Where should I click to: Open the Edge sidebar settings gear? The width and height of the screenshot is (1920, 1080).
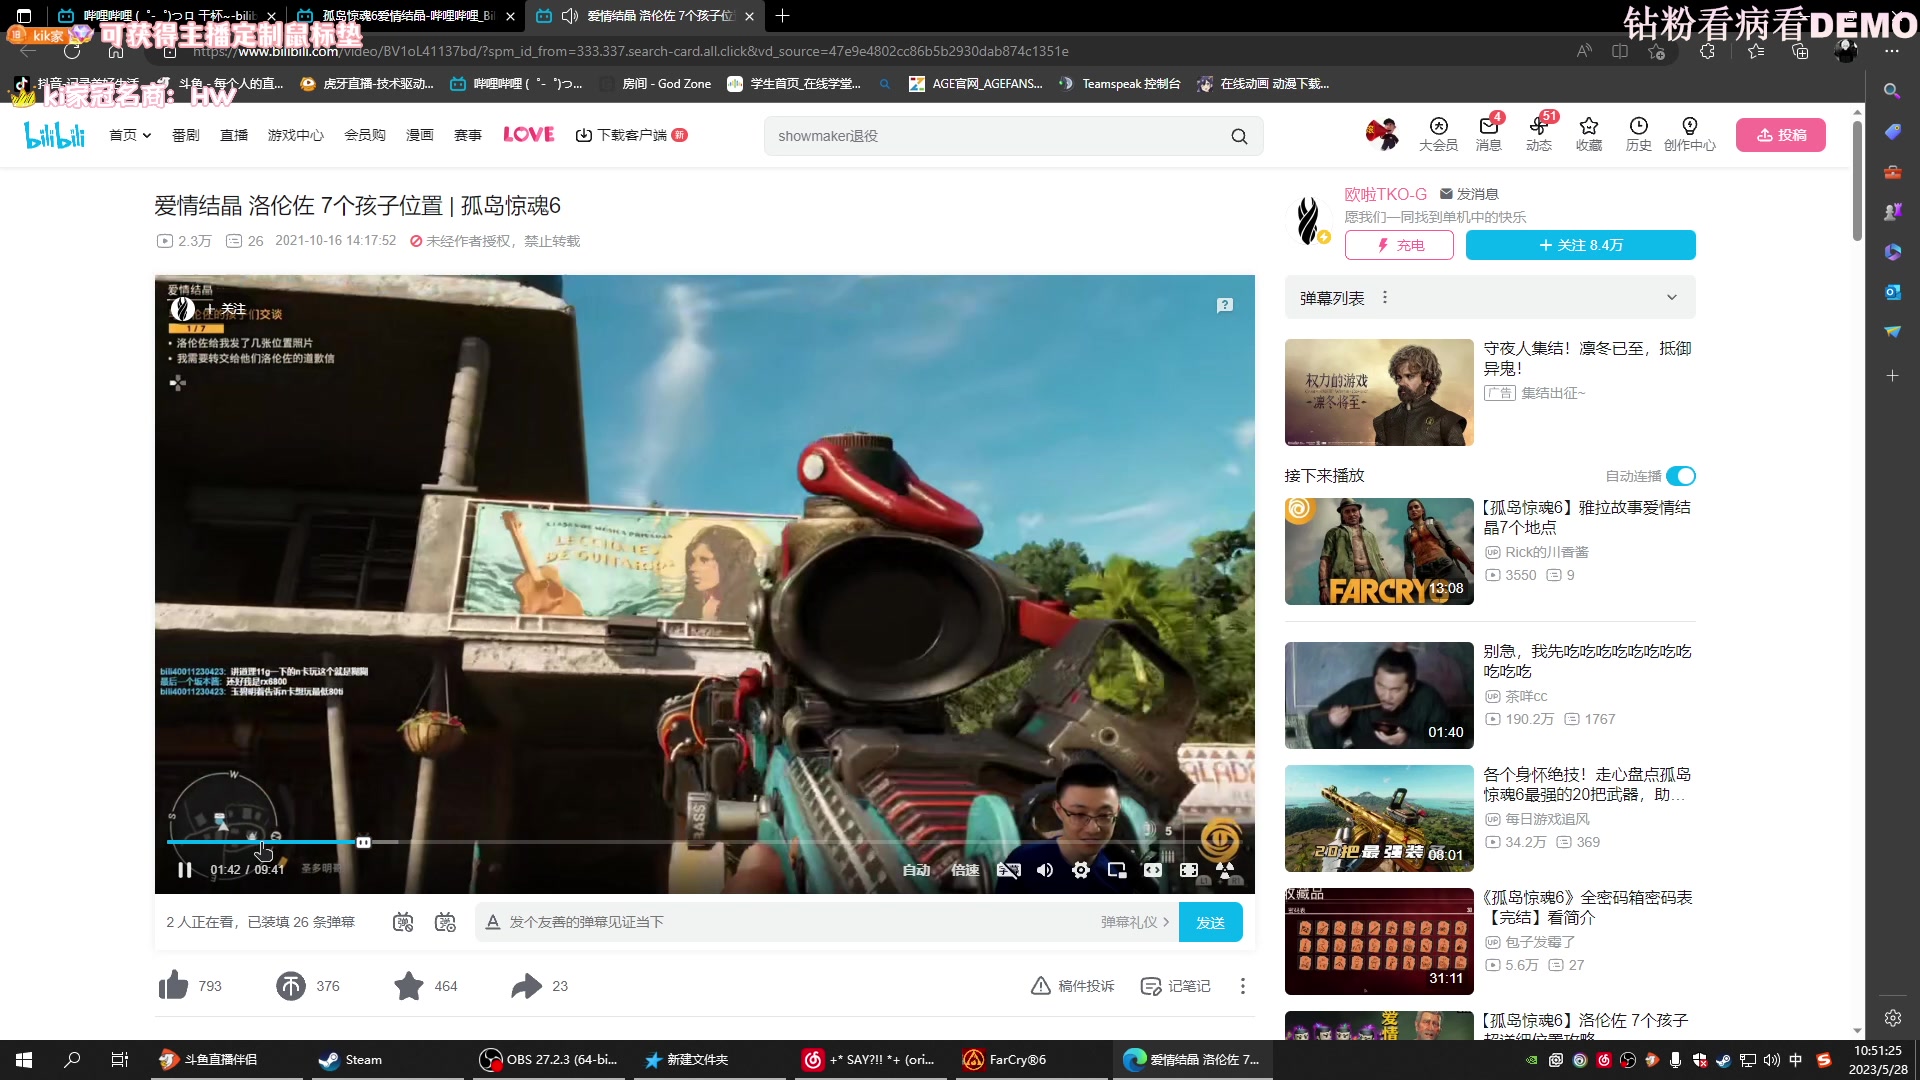tap(1892, 1018)
